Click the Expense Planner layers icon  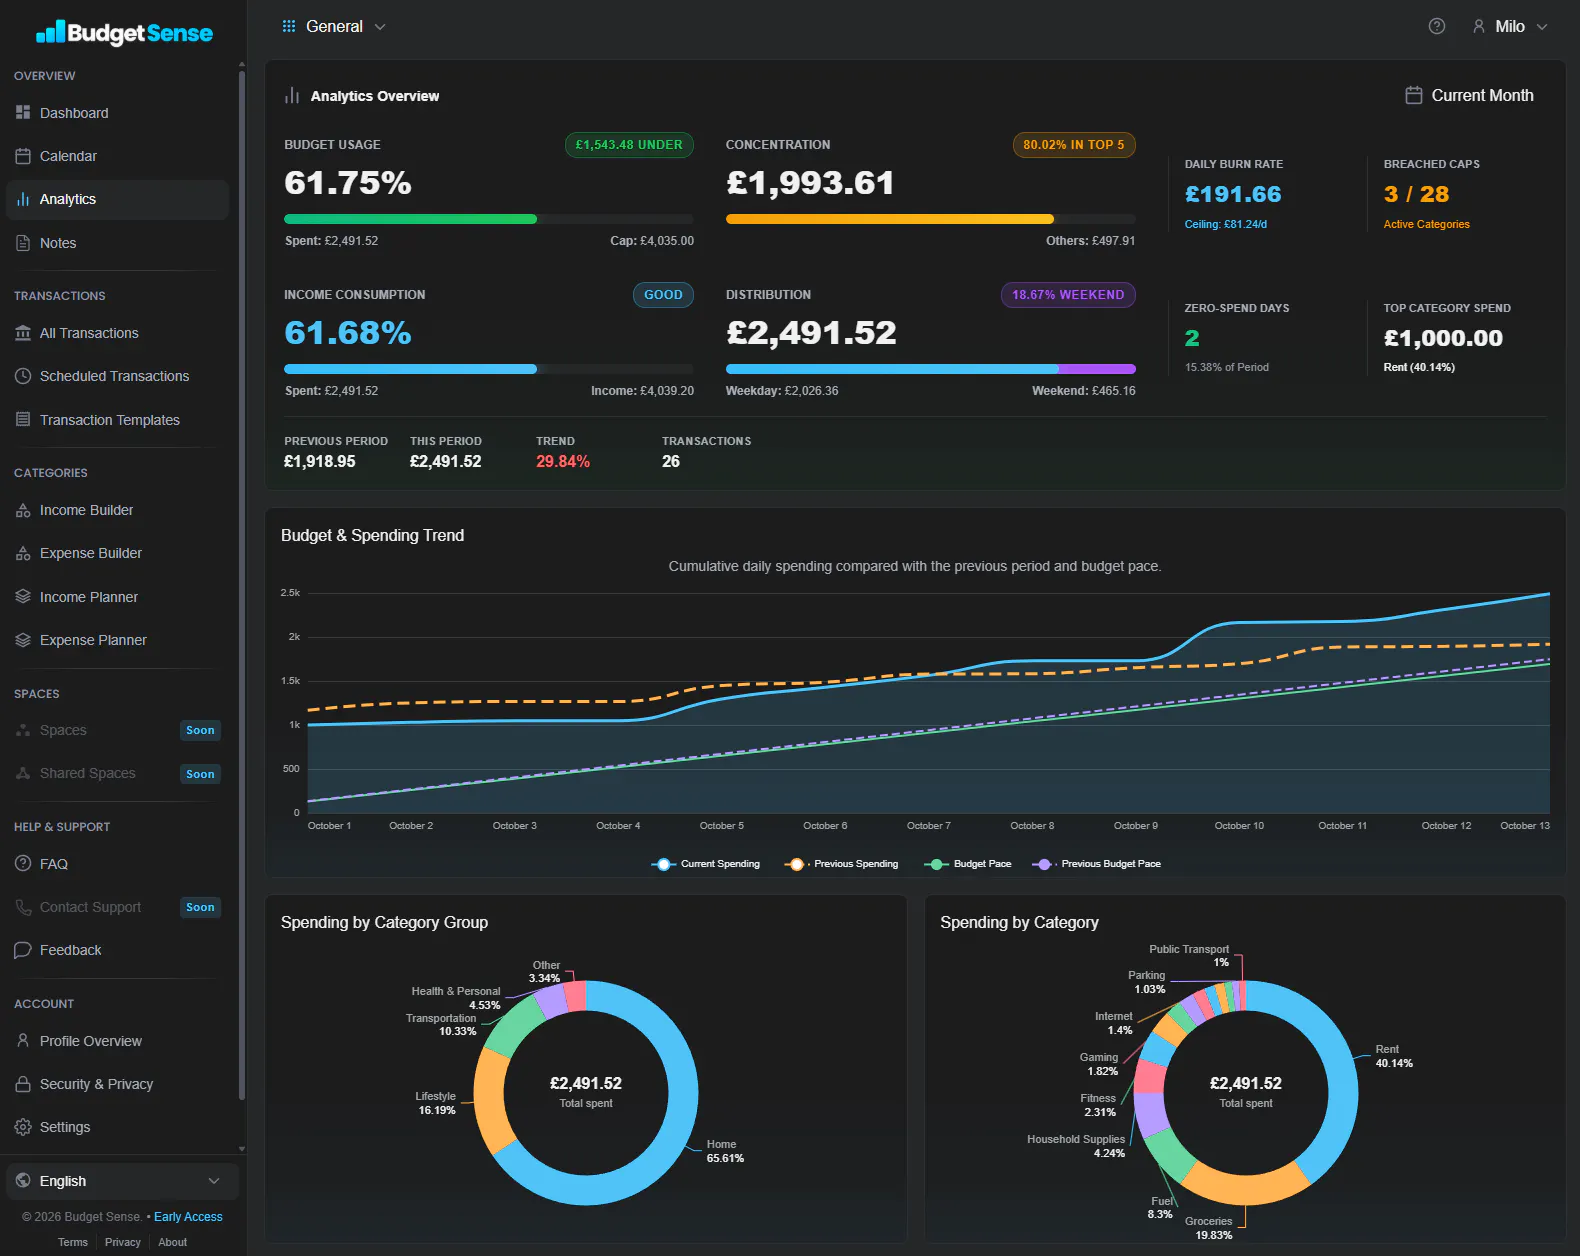point(23,640)
